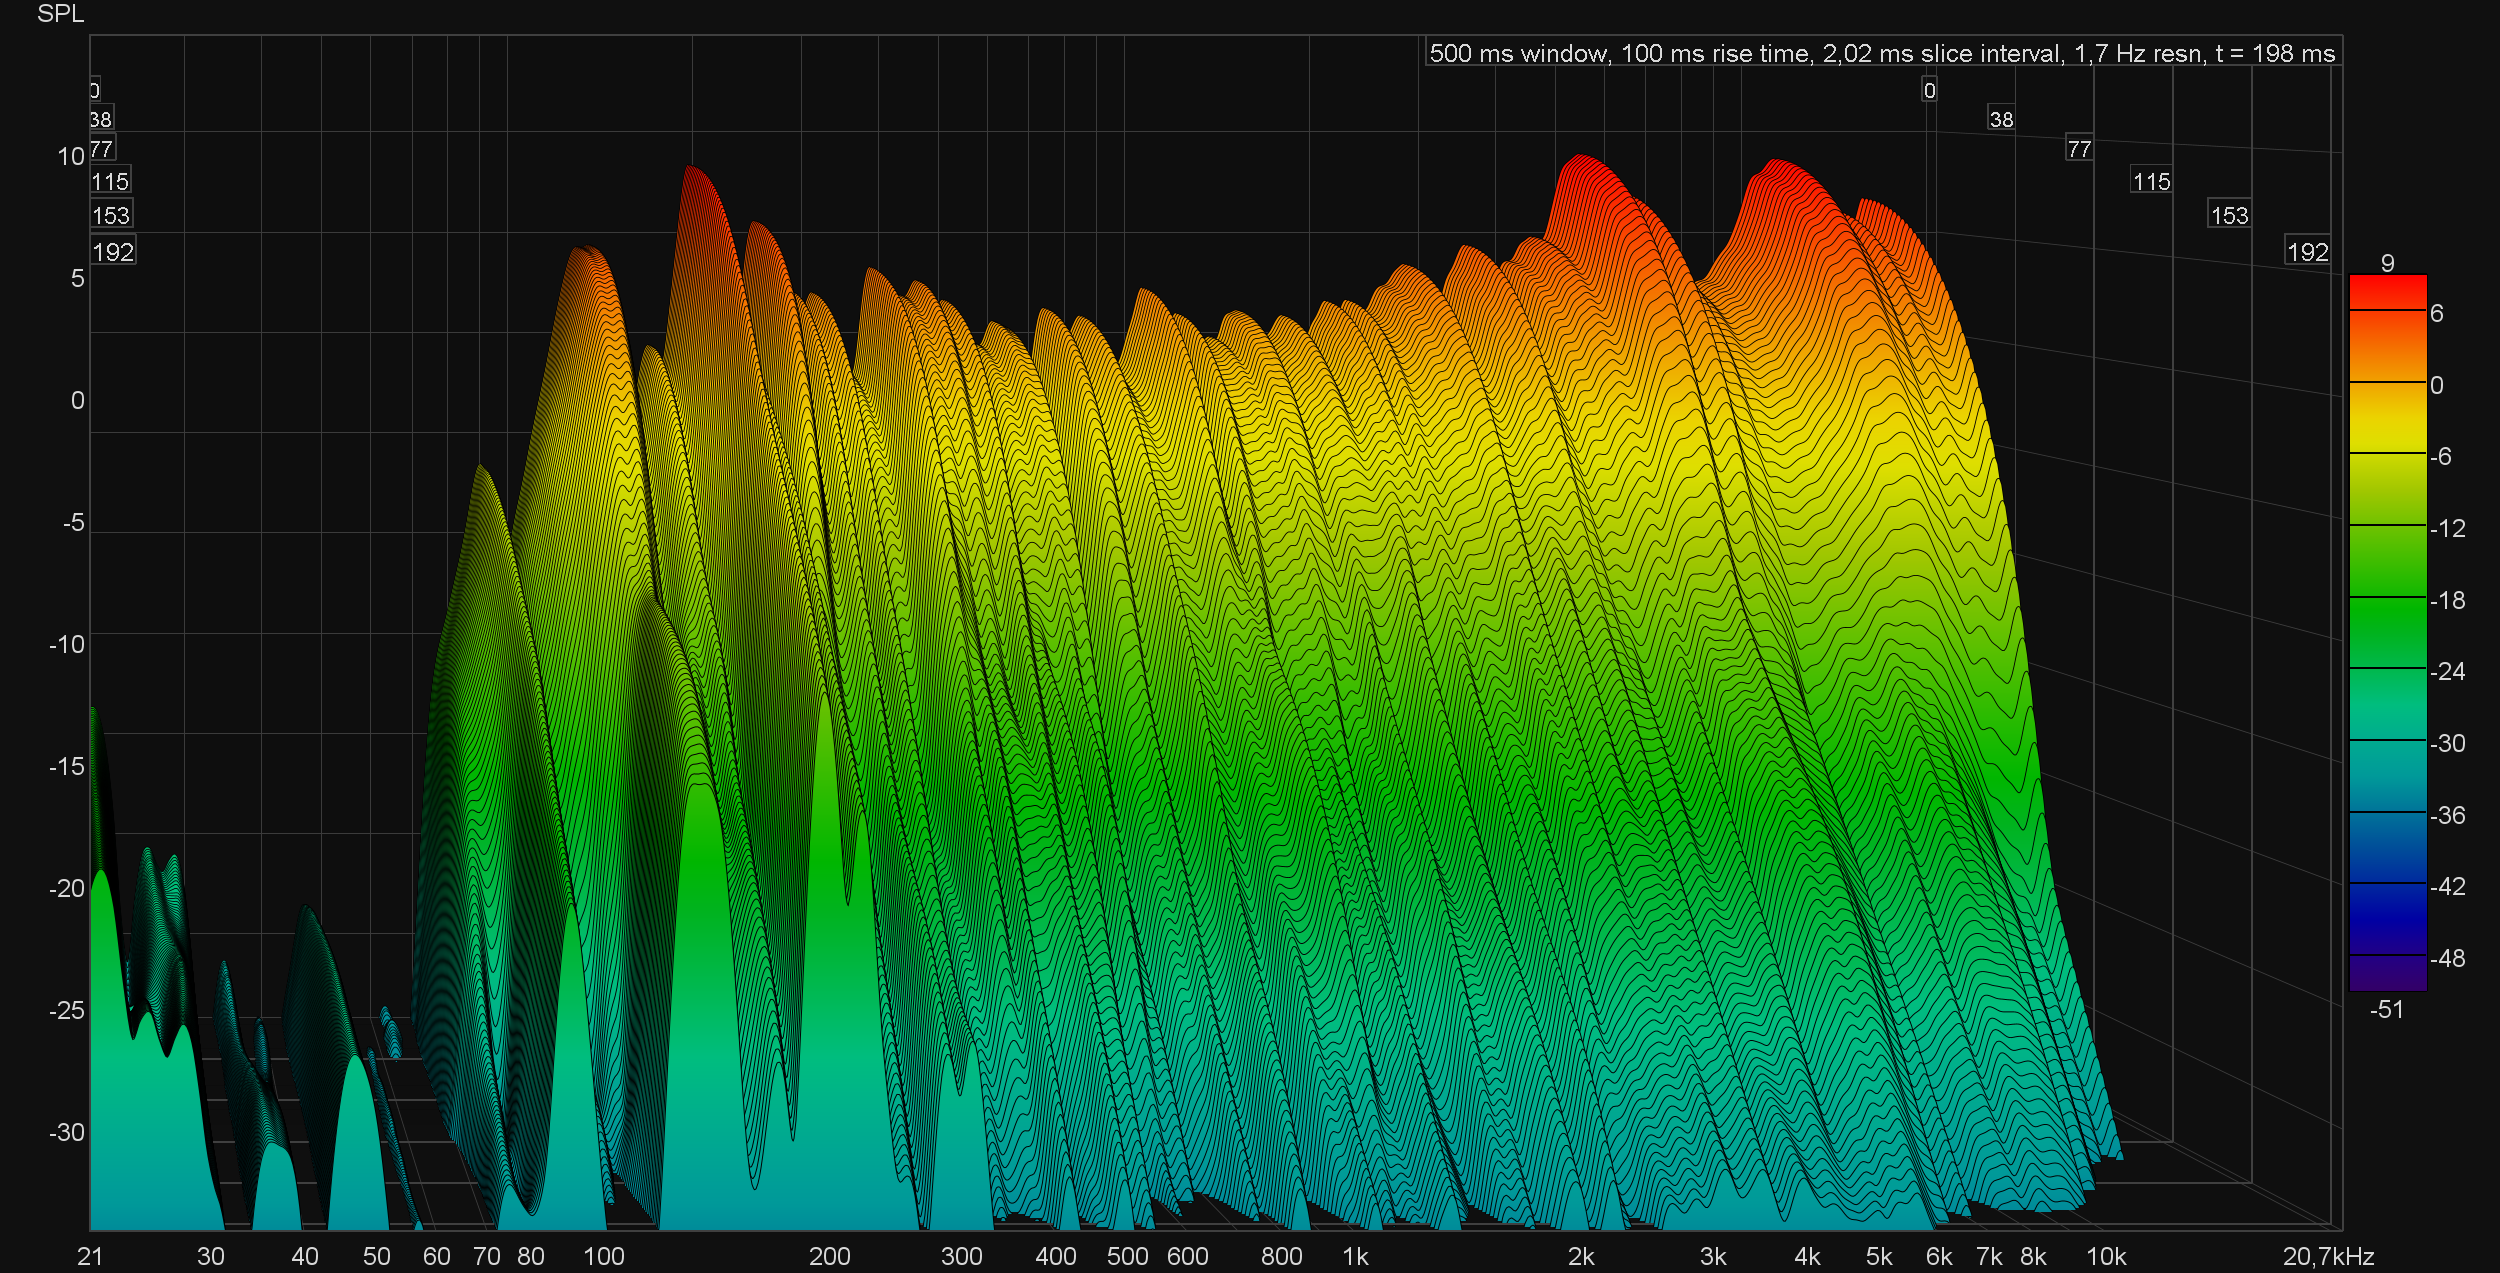Click the 20,7kHz frequency axis label

coord(2328,1256)
